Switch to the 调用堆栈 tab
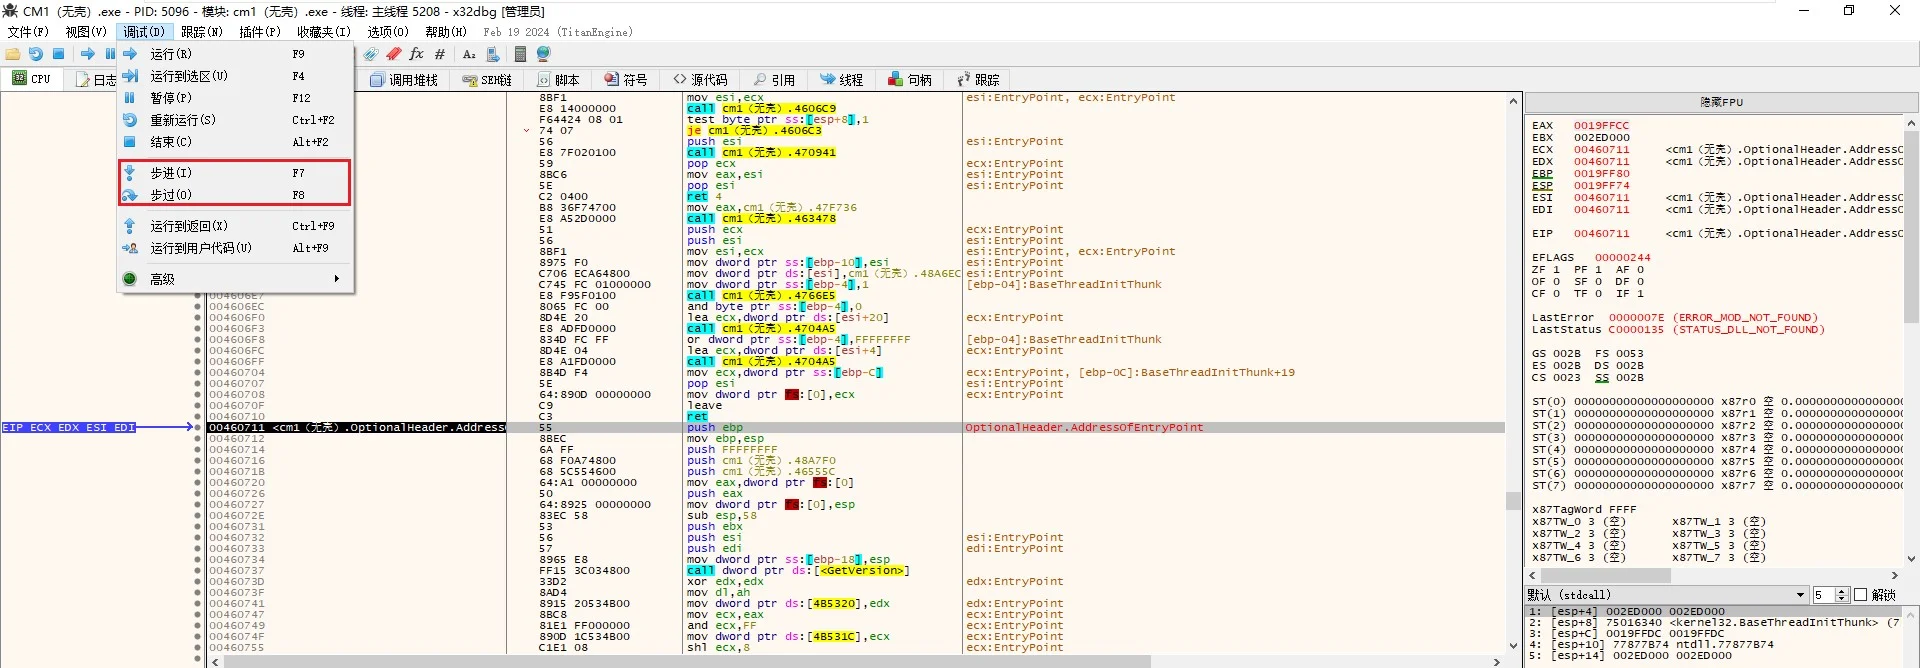Image resolution: width=1920 pixels, height=668 pixels. pos(404,80)
